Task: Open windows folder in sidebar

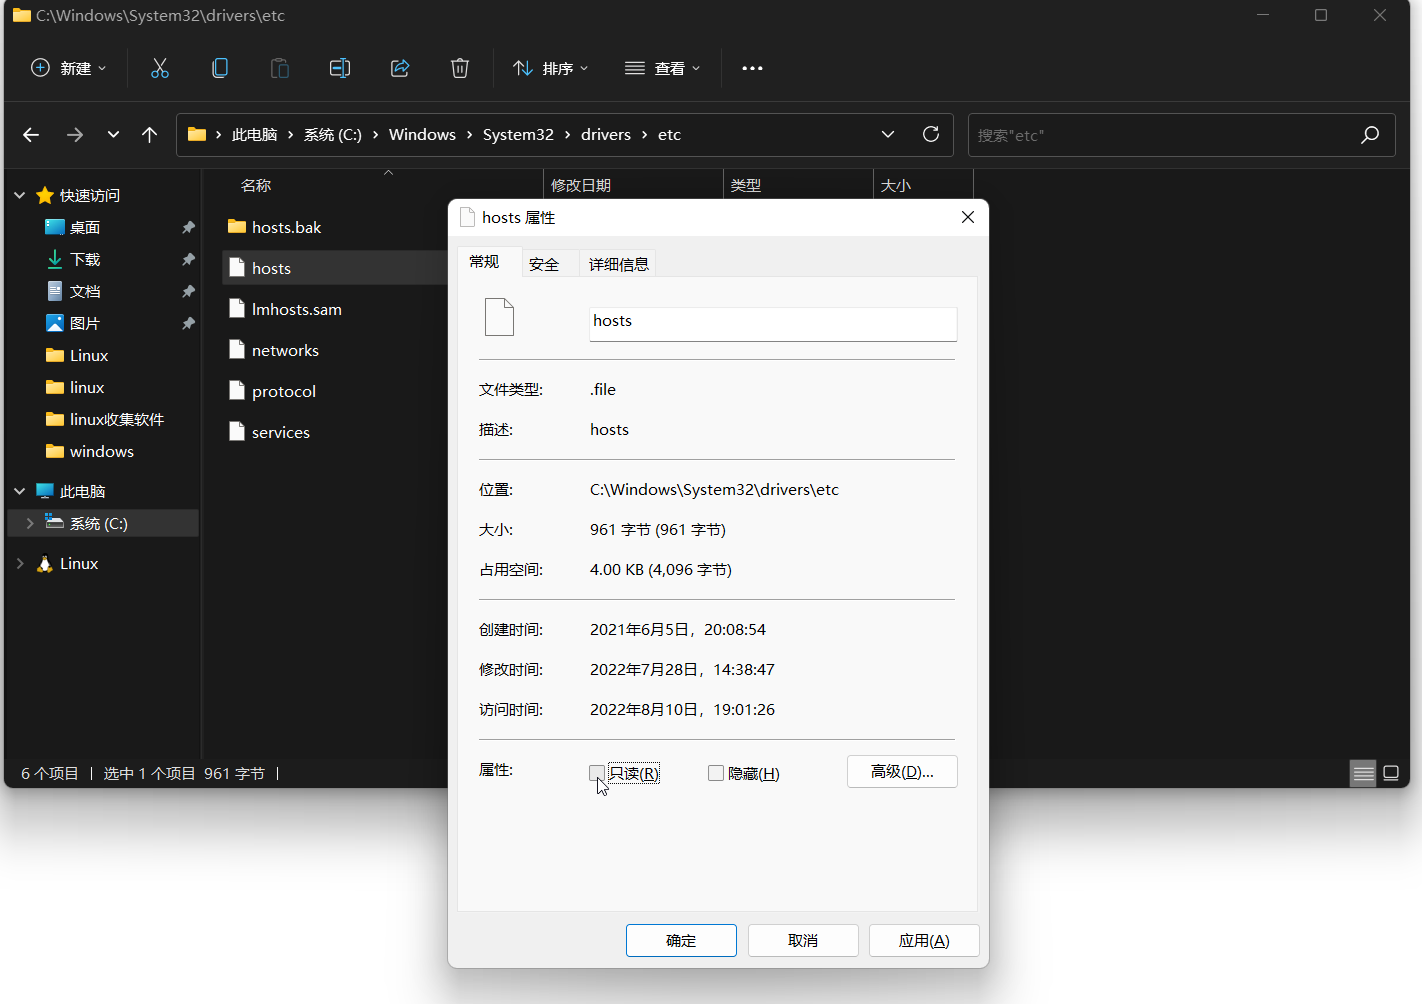Action: 103,451
